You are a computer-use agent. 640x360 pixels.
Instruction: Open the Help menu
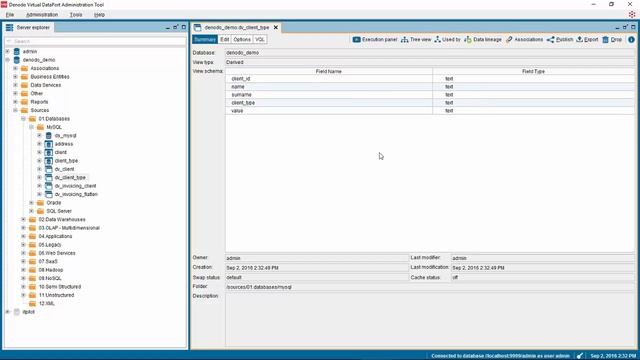pyautogui.click(x=99, y=15)
